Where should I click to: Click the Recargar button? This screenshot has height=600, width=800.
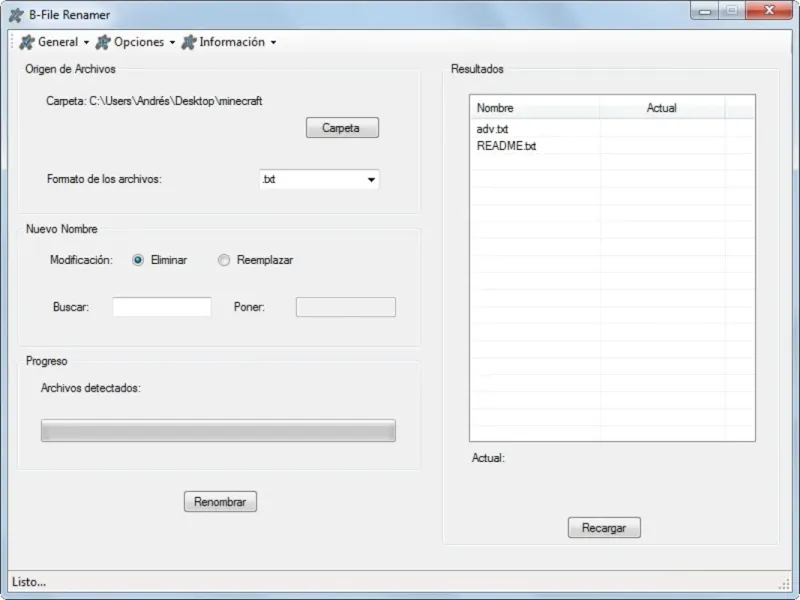[x=604, y=528]
